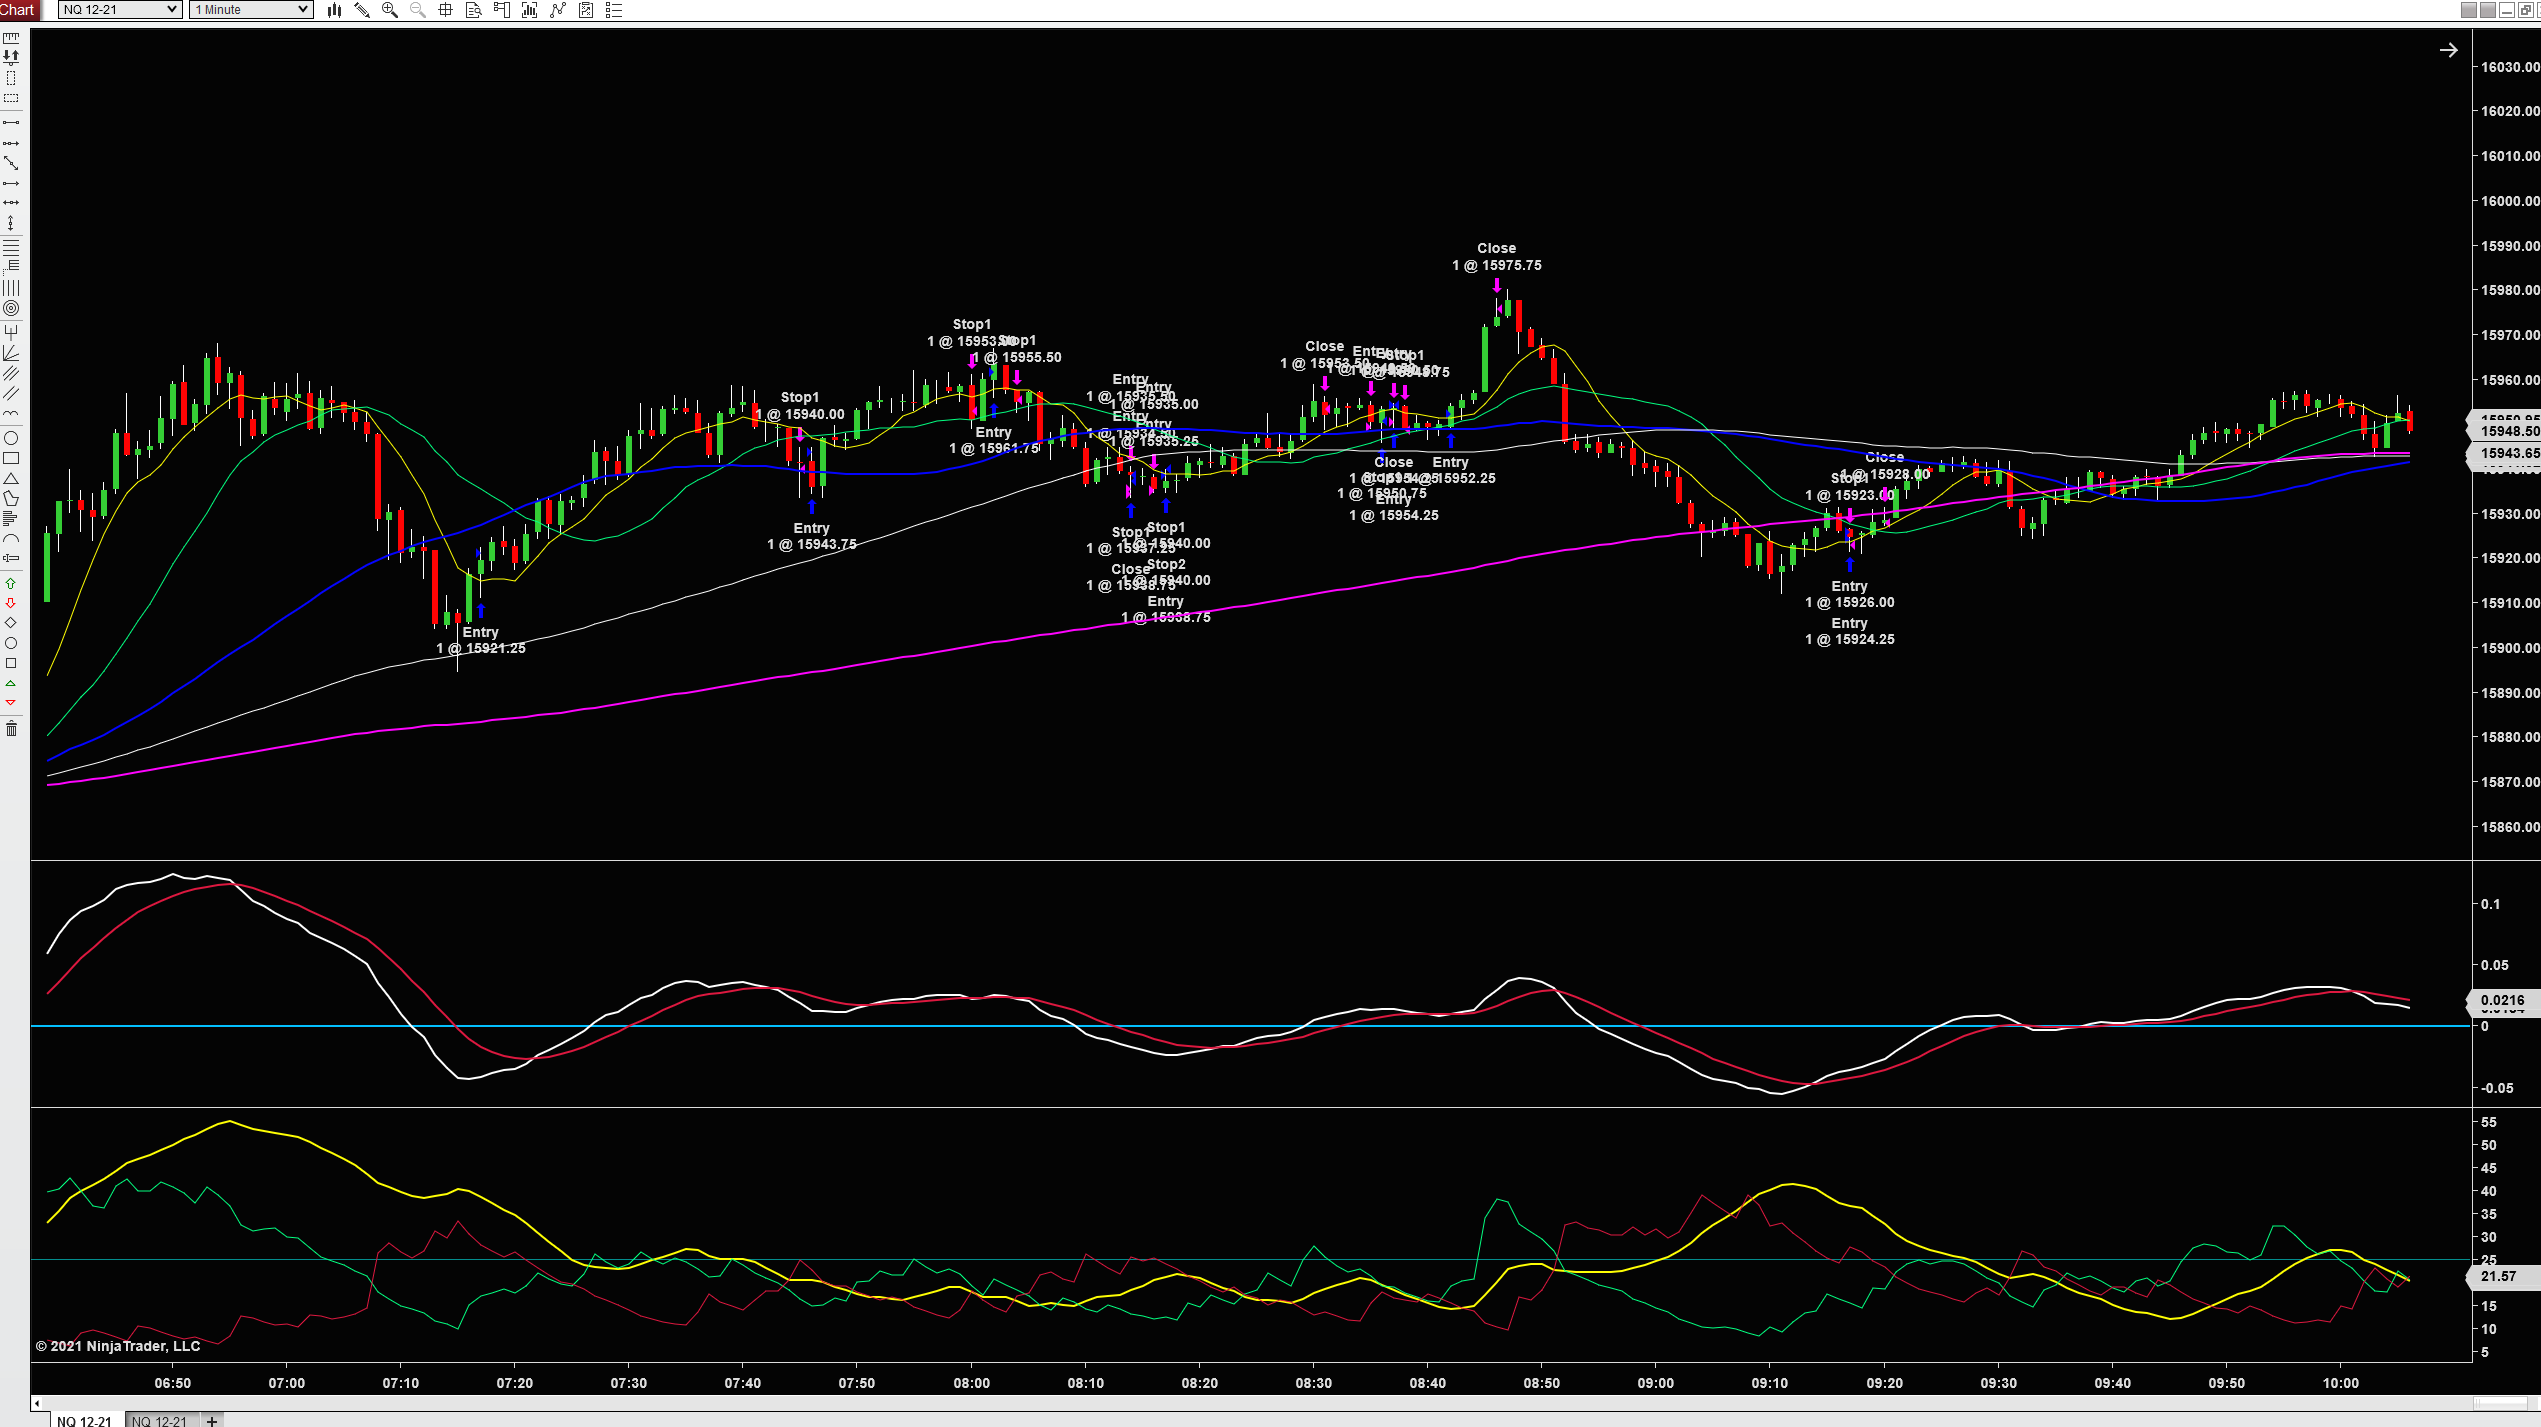2541x1427 pixels.
Task: Click the Entry 1 @ 15924.25 label
Action: tap(1850, 631)
